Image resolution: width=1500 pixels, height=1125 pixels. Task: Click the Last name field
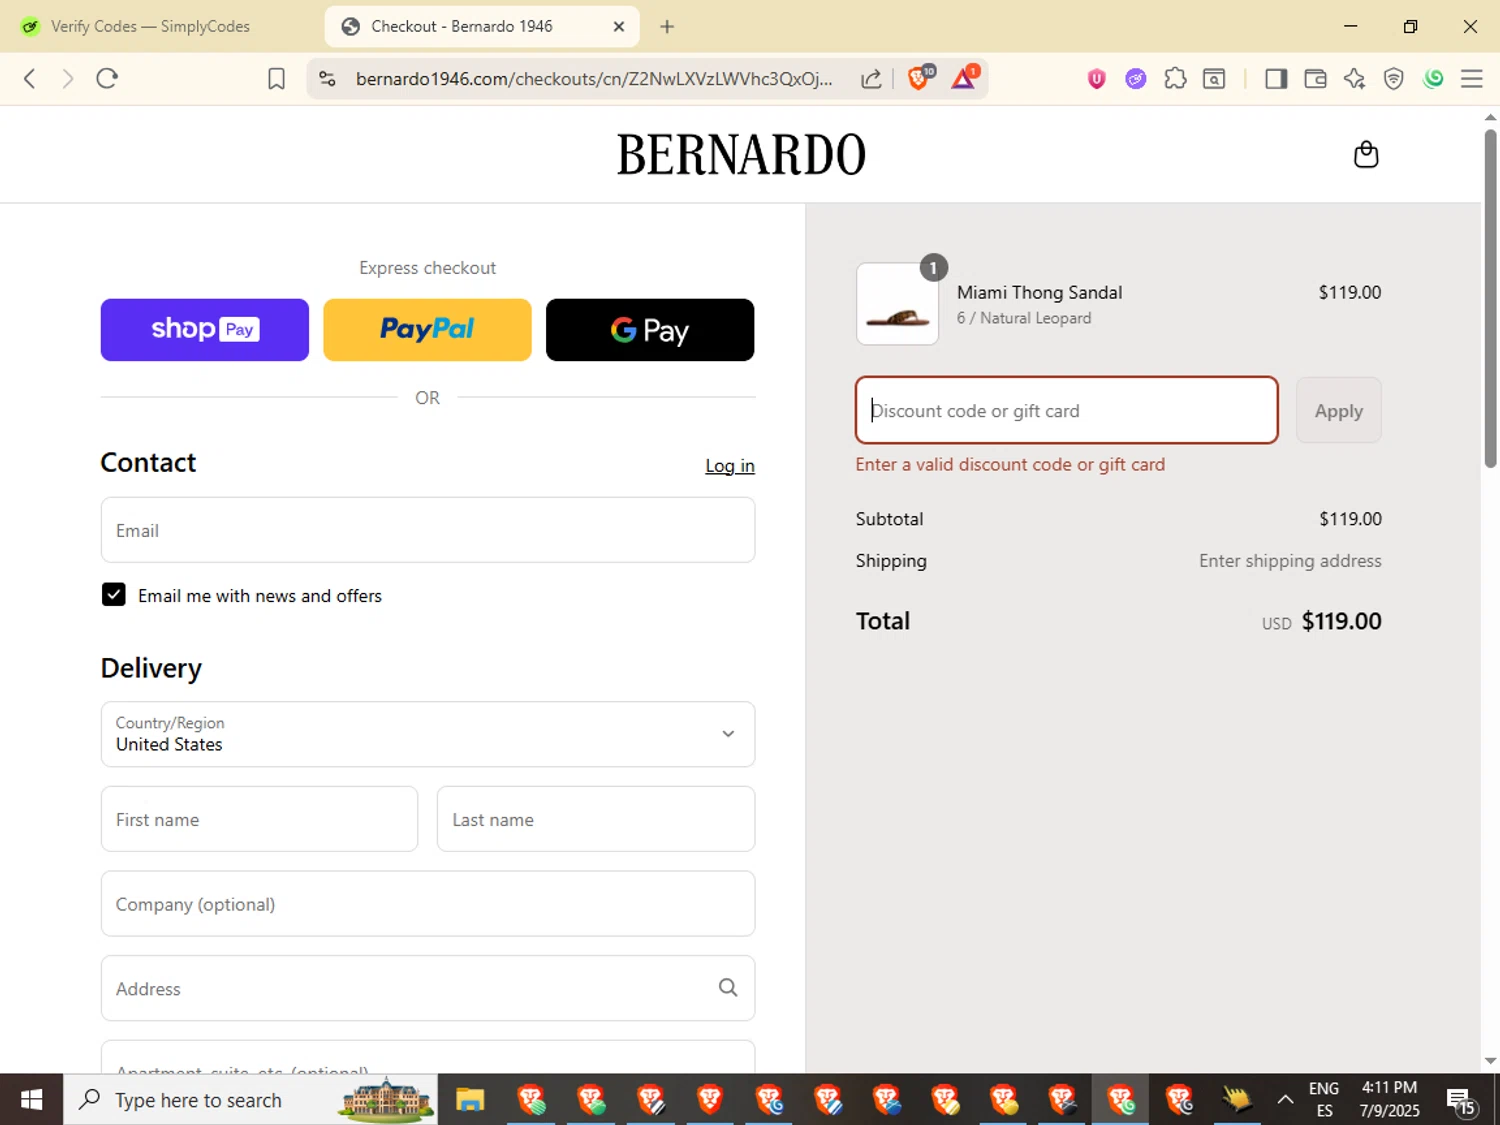tap(596, 819)
